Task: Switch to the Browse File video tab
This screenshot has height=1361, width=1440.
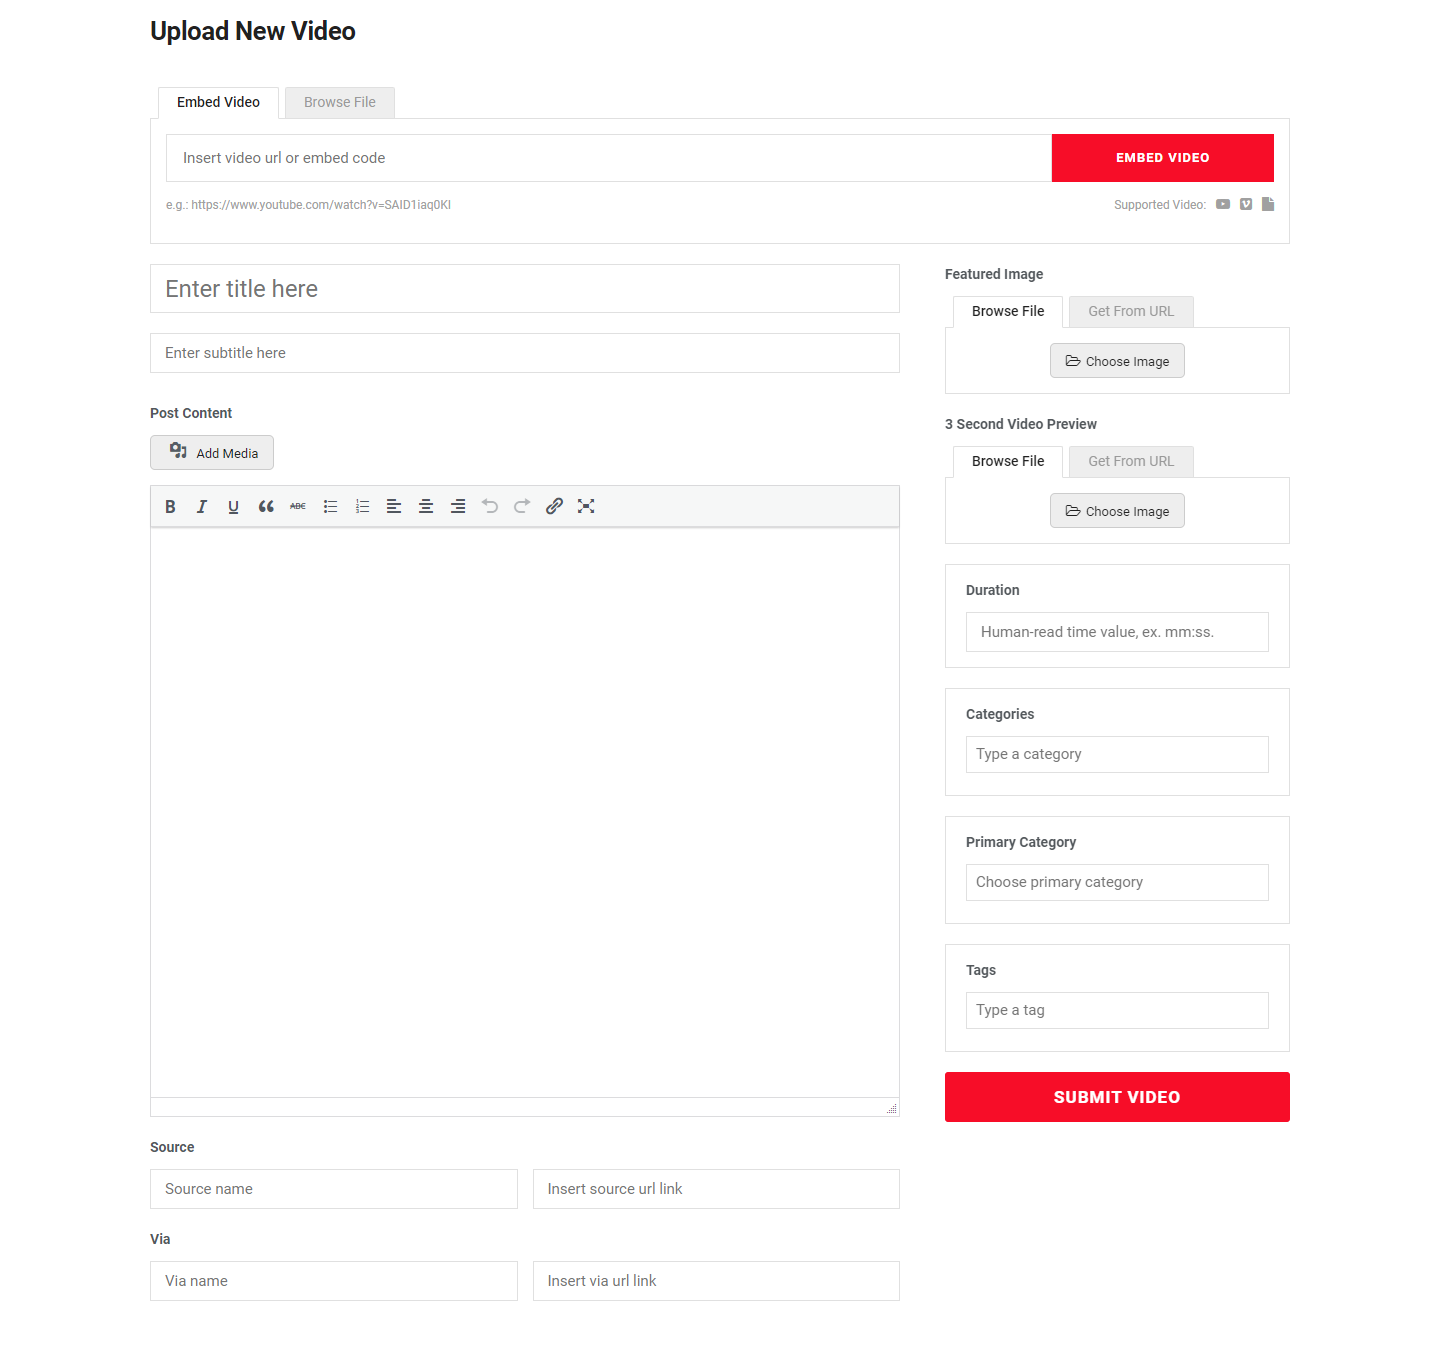Action: [x=340, y=103]
